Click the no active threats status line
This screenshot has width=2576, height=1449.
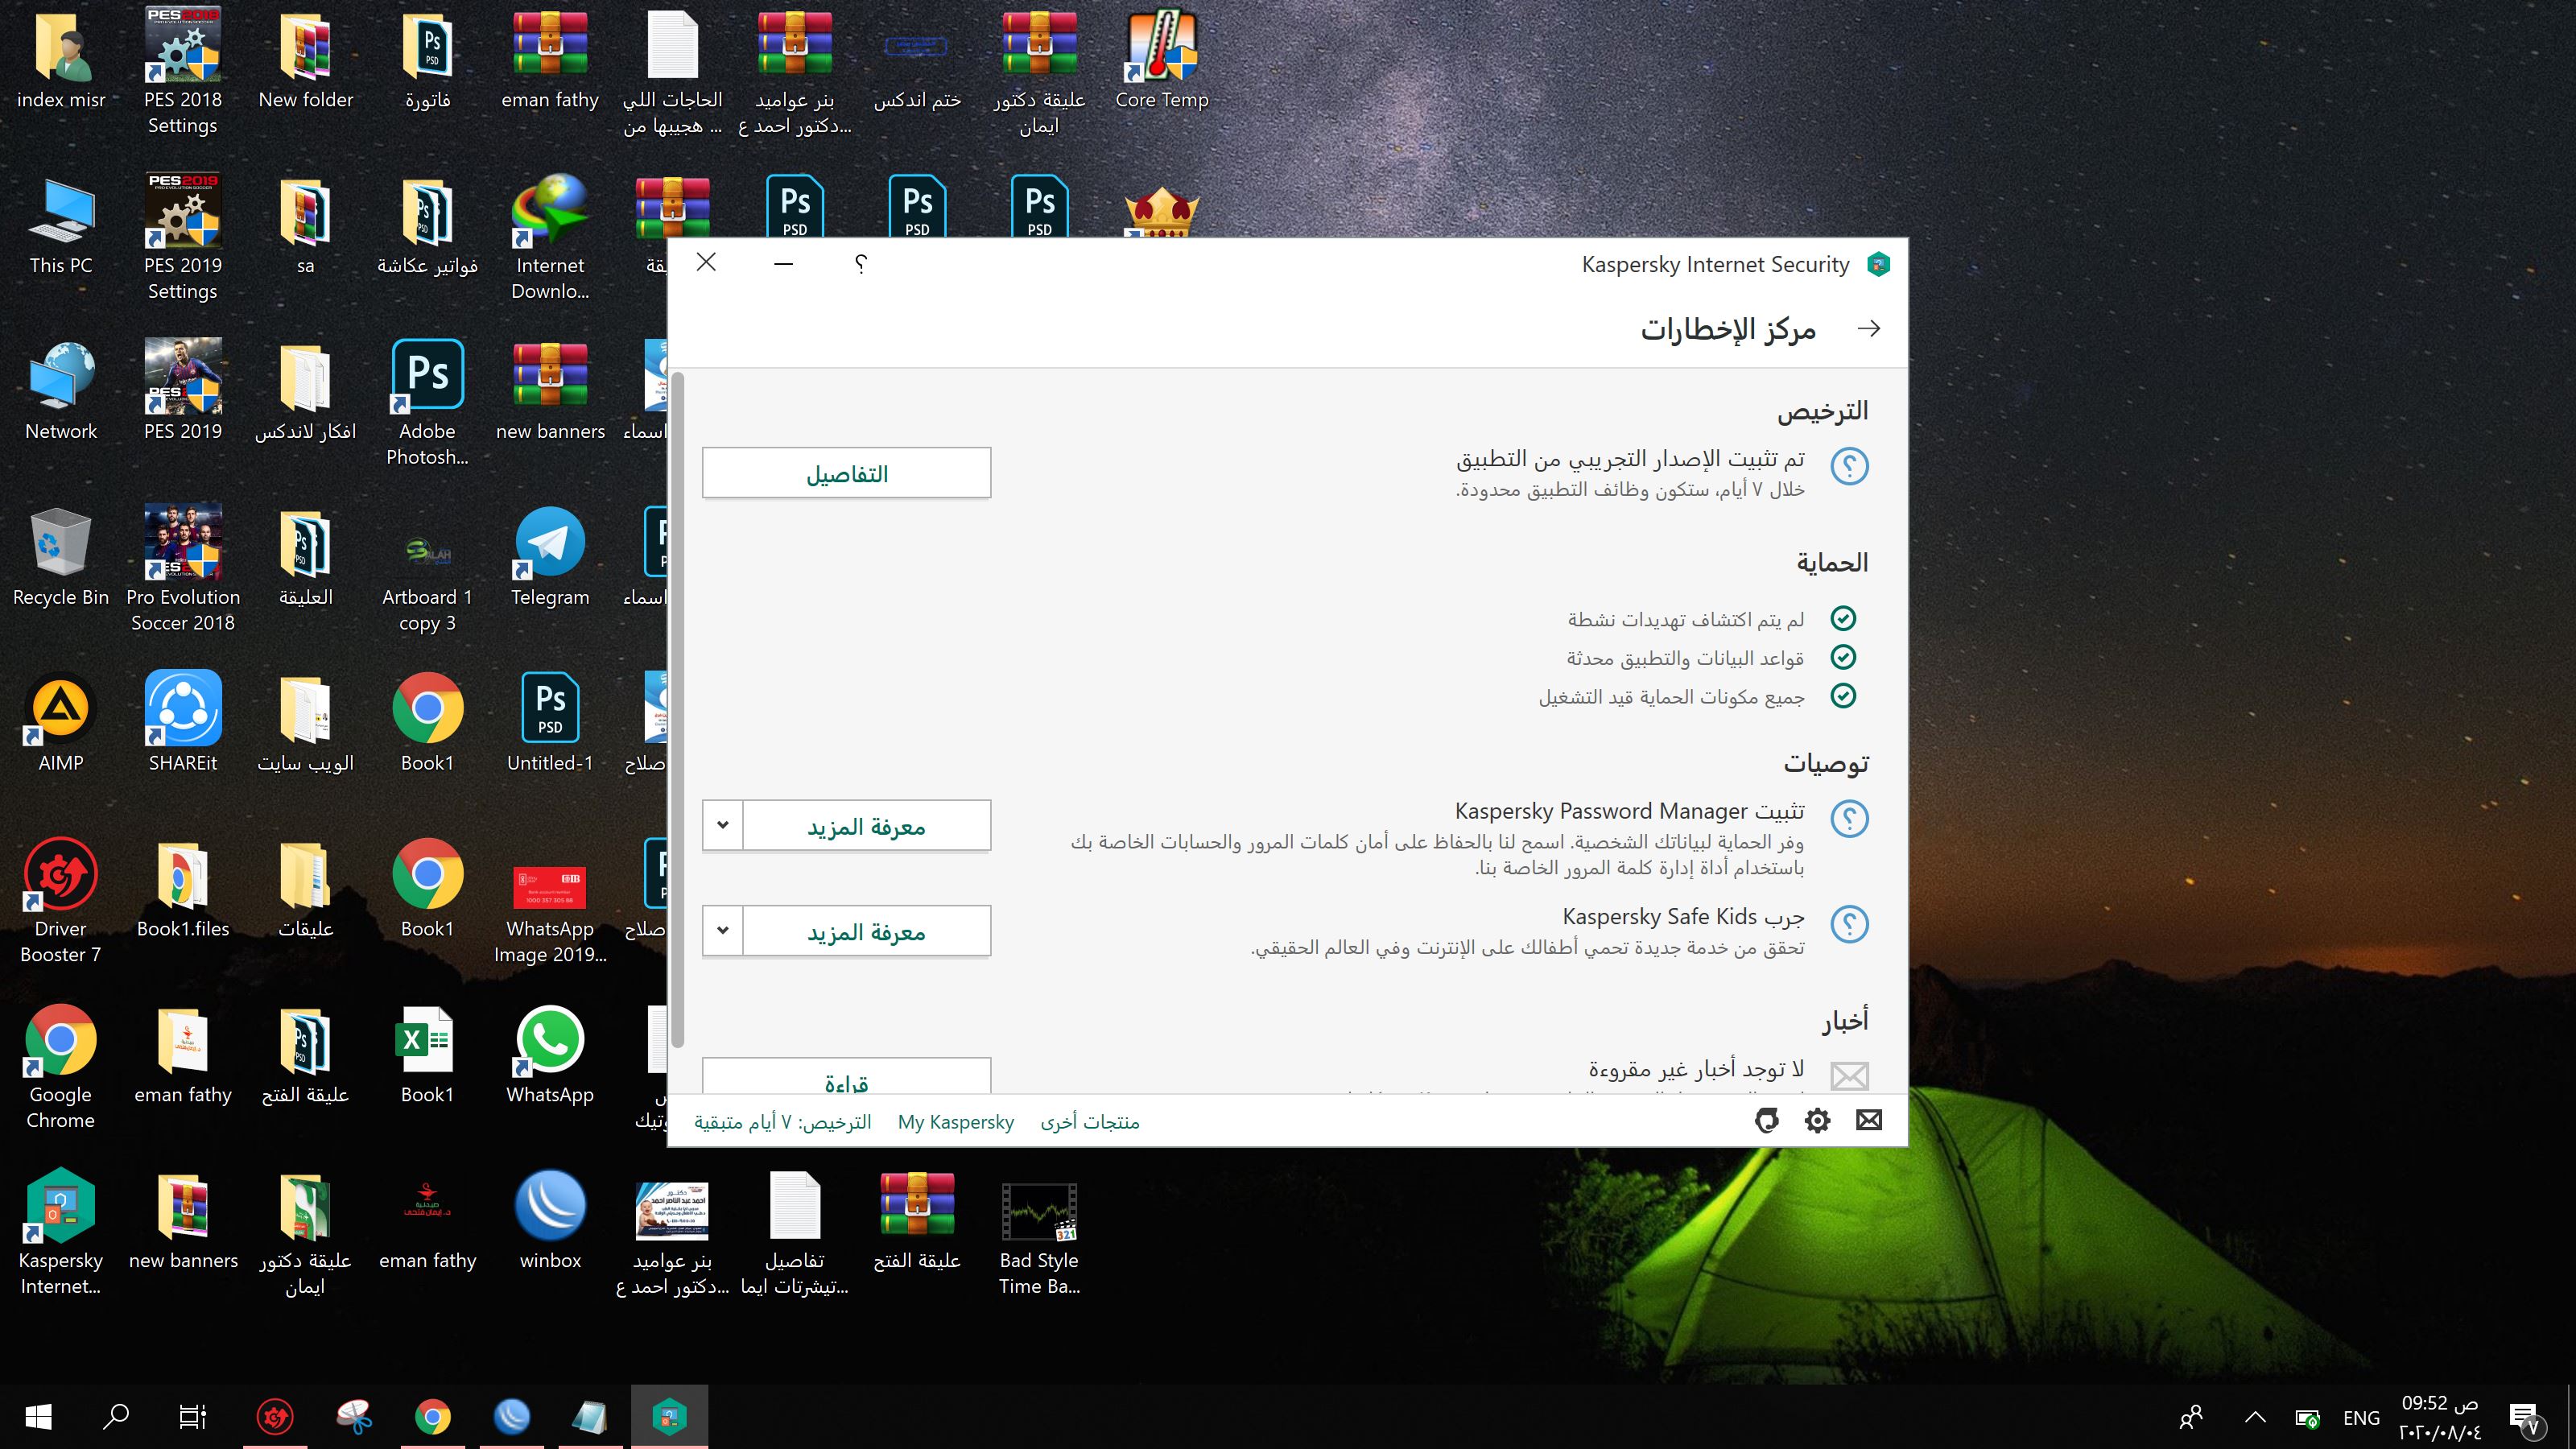pos(1685,620)
